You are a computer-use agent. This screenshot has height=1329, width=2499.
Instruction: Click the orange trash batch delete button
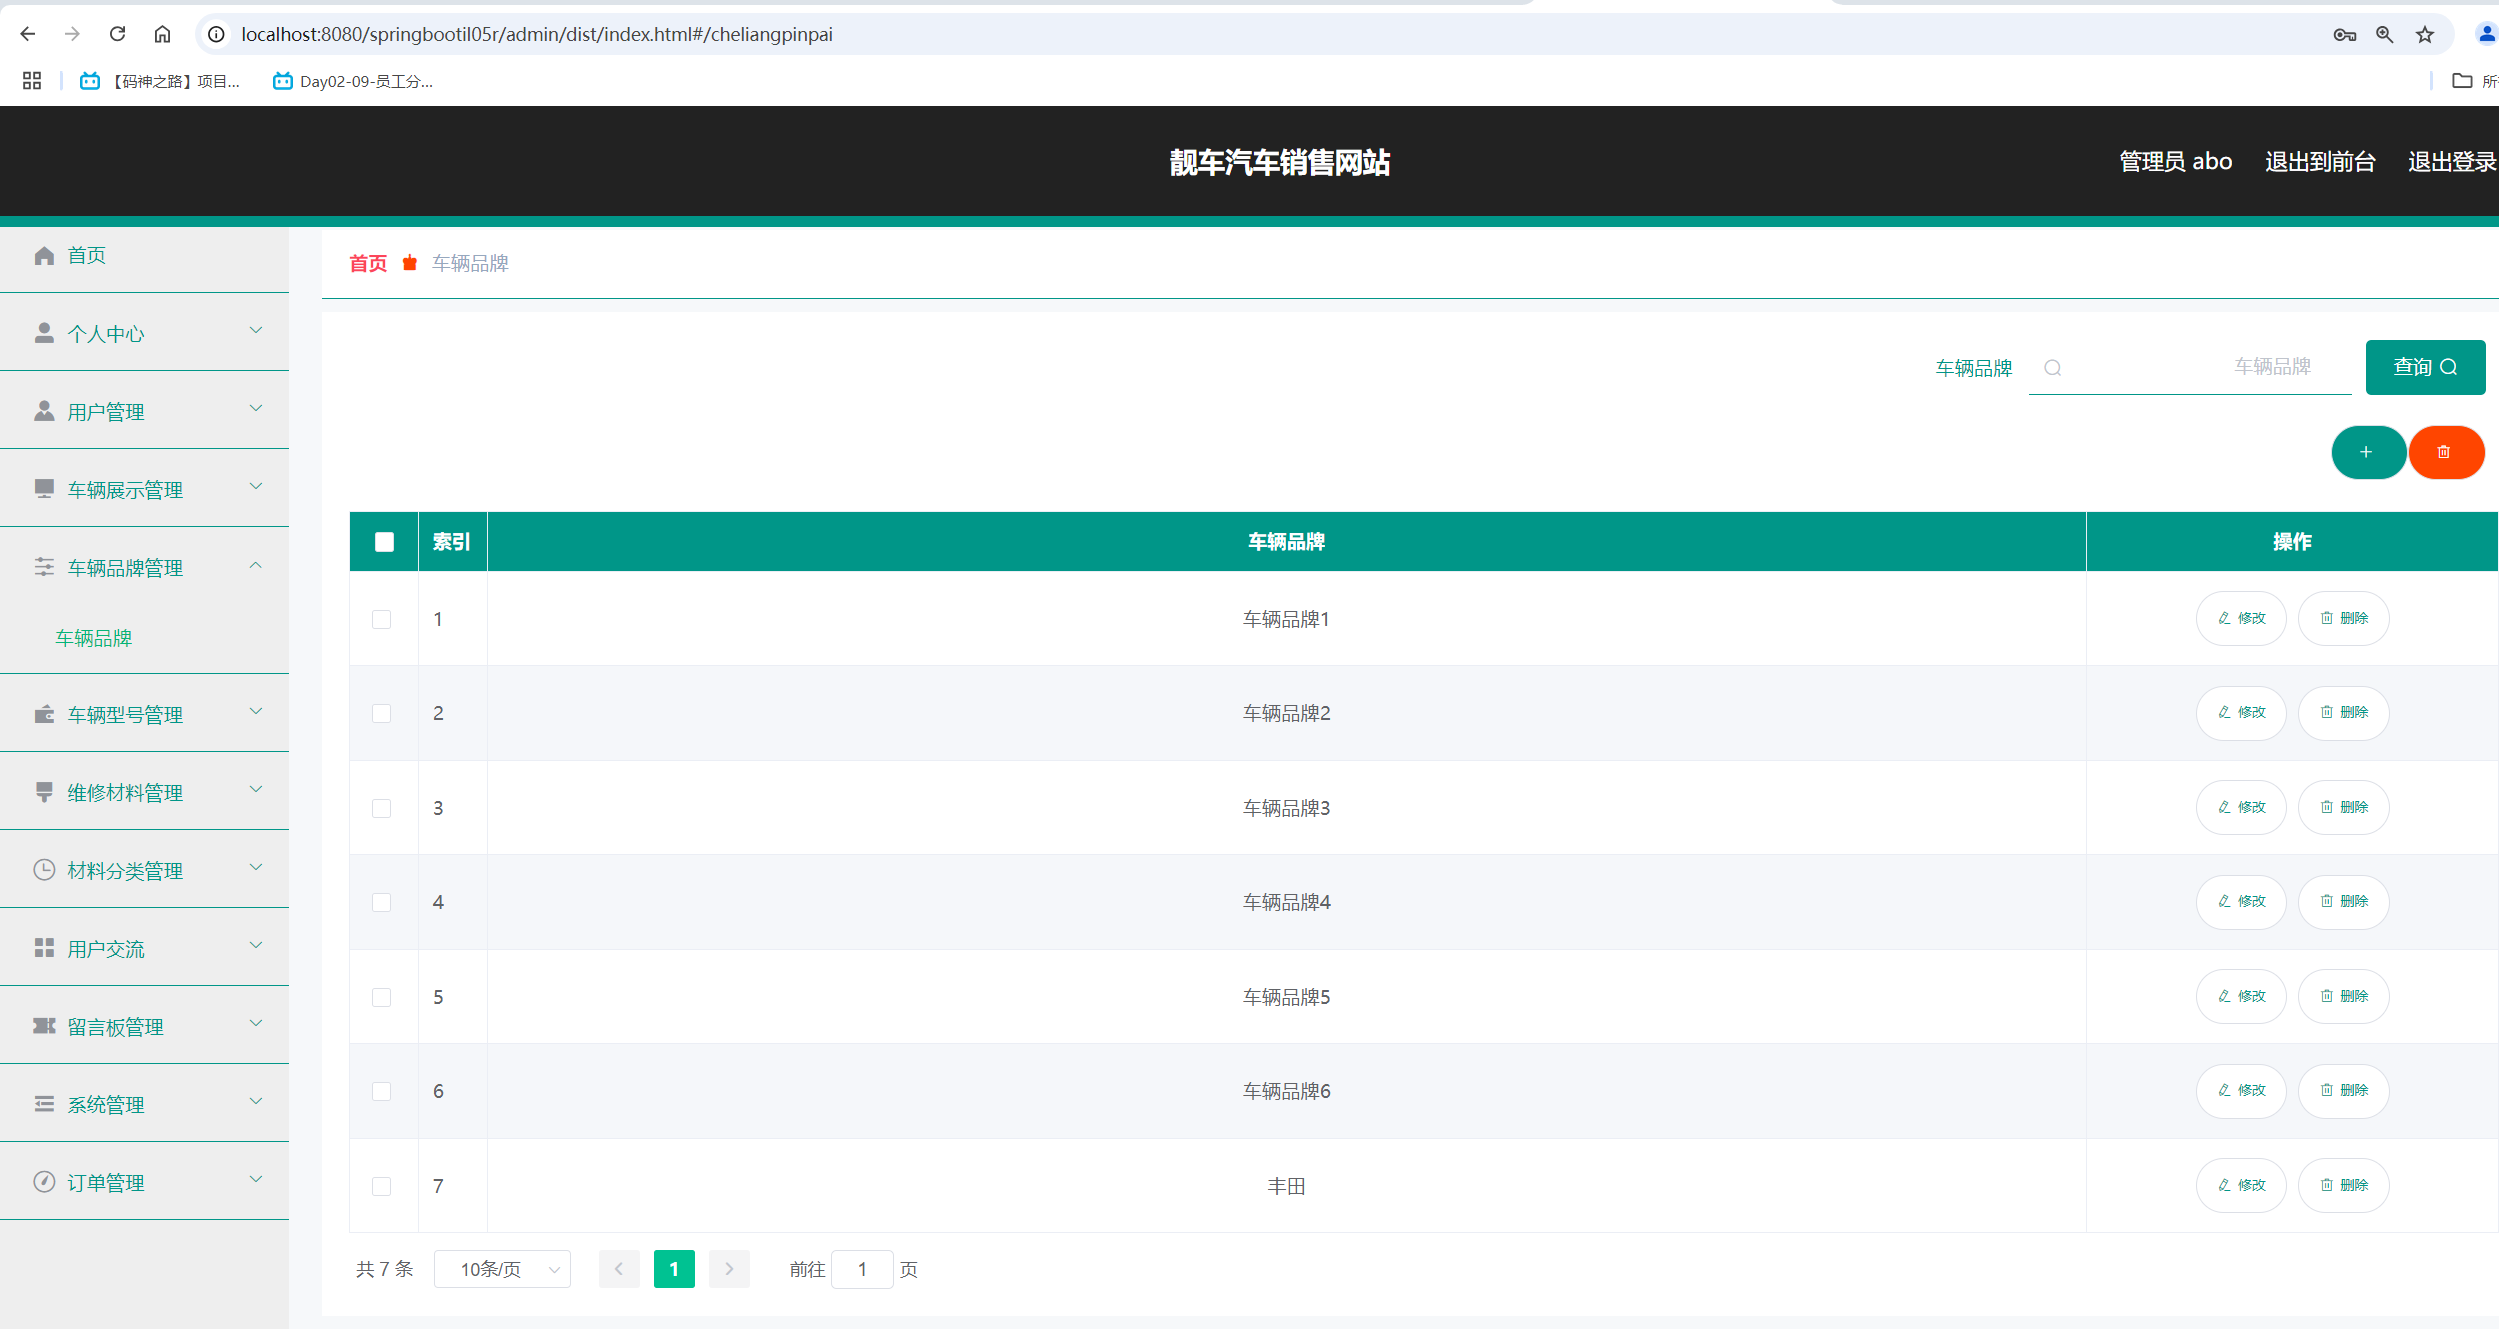(x=2446, y=452)
